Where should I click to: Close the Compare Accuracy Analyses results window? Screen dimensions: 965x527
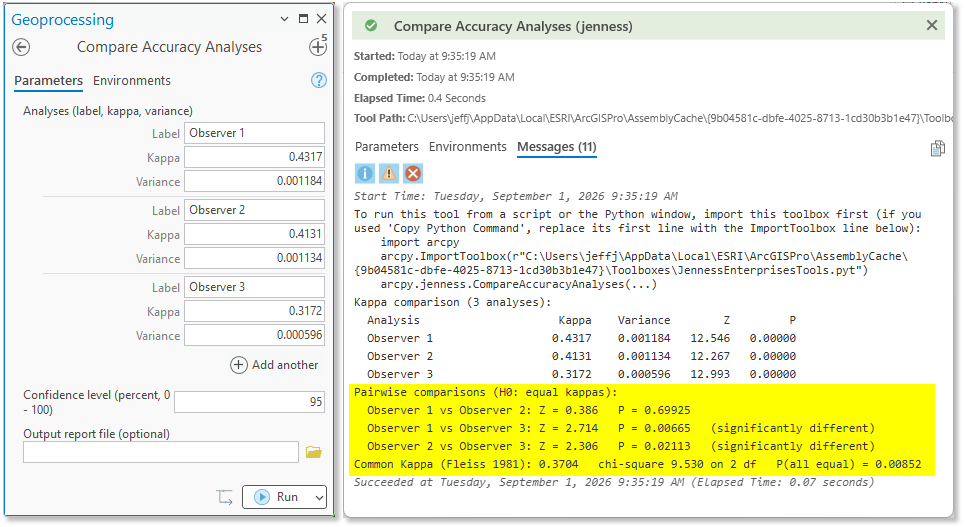[932, 25]
